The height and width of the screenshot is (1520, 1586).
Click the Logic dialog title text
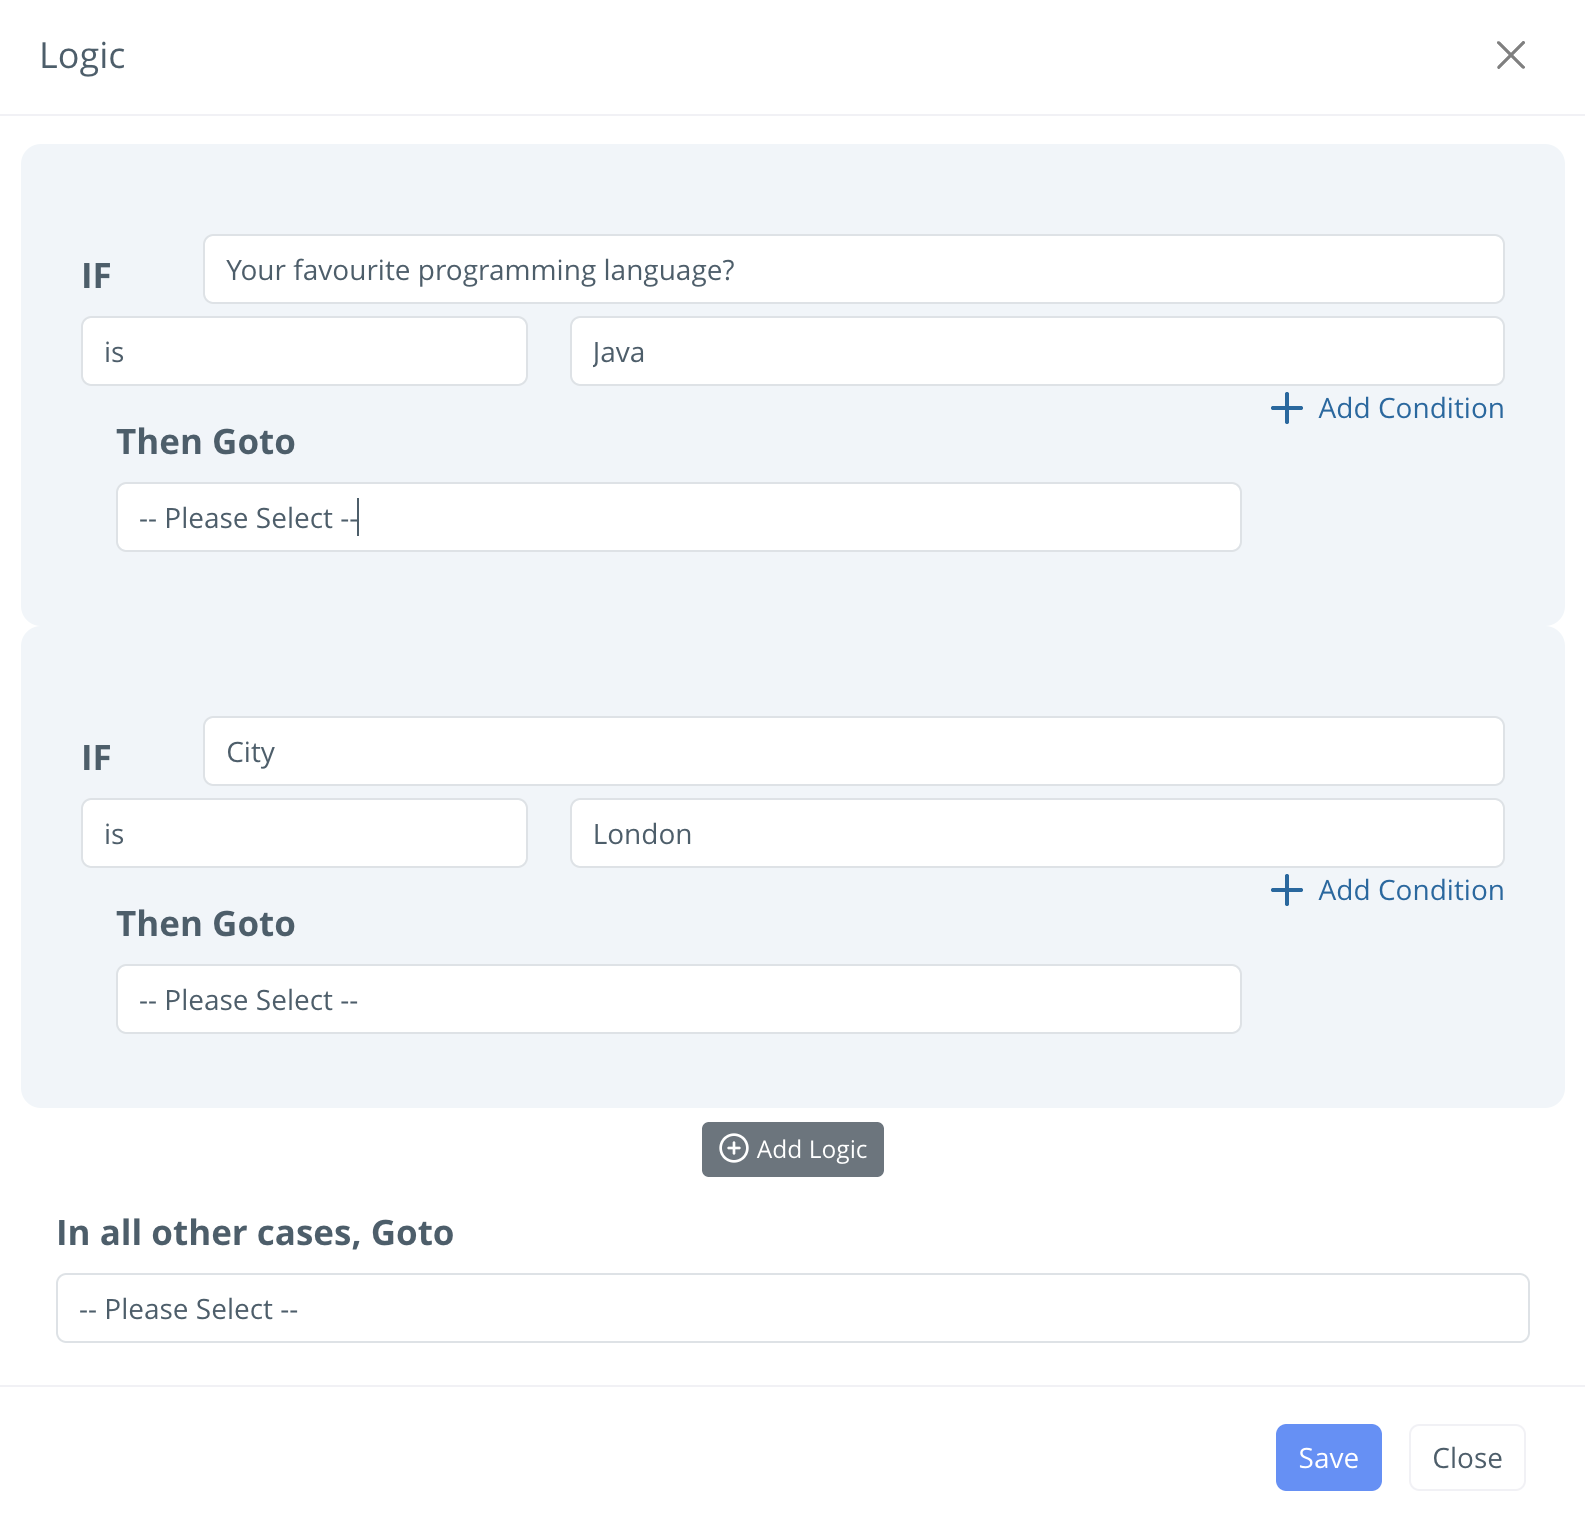(82, 56)
